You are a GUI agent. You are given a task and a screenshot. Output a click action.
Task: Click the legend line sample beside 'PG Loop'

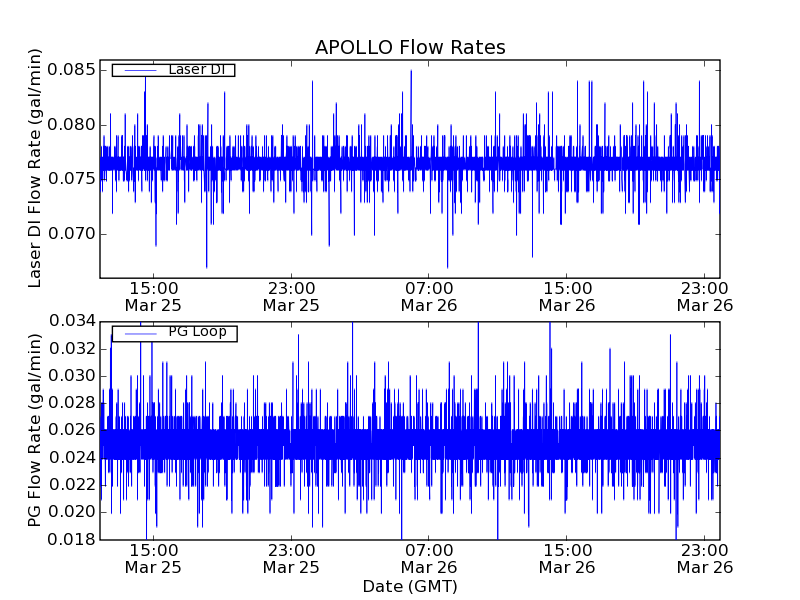click(140, 334)
